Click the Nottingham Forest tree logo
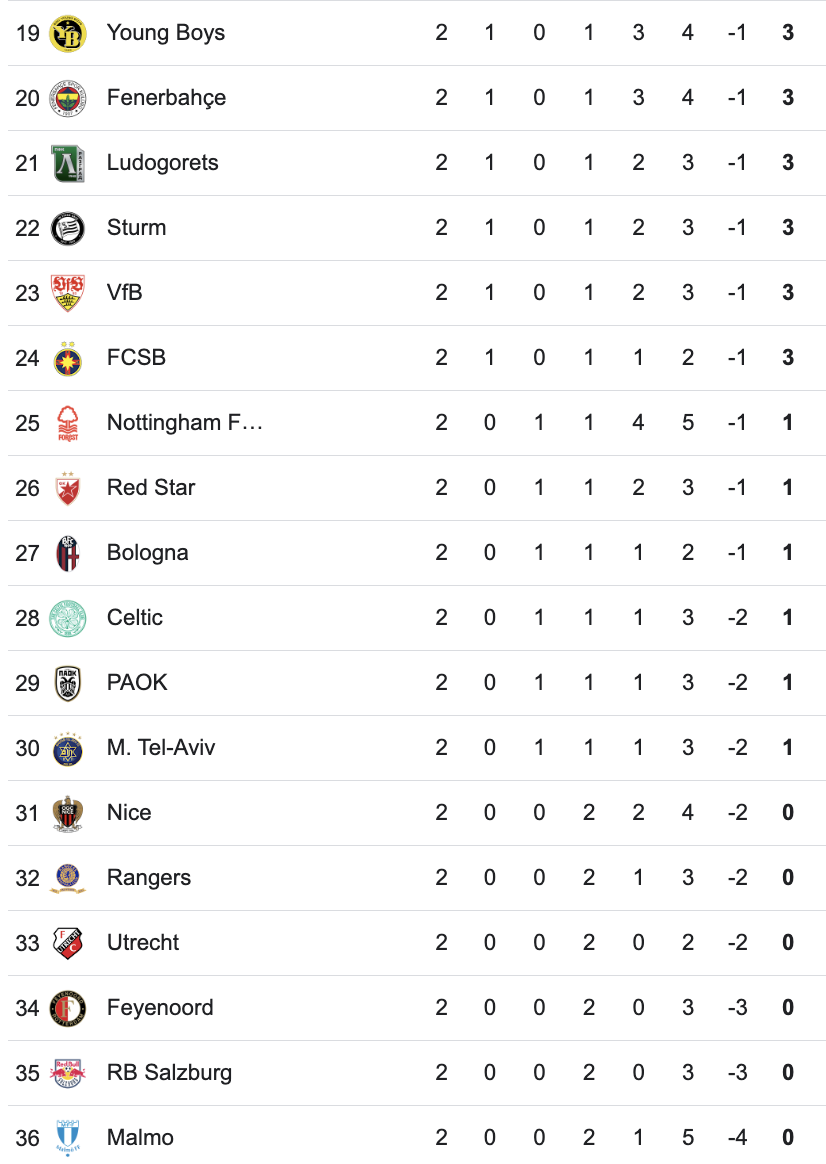 click(68, 423)
